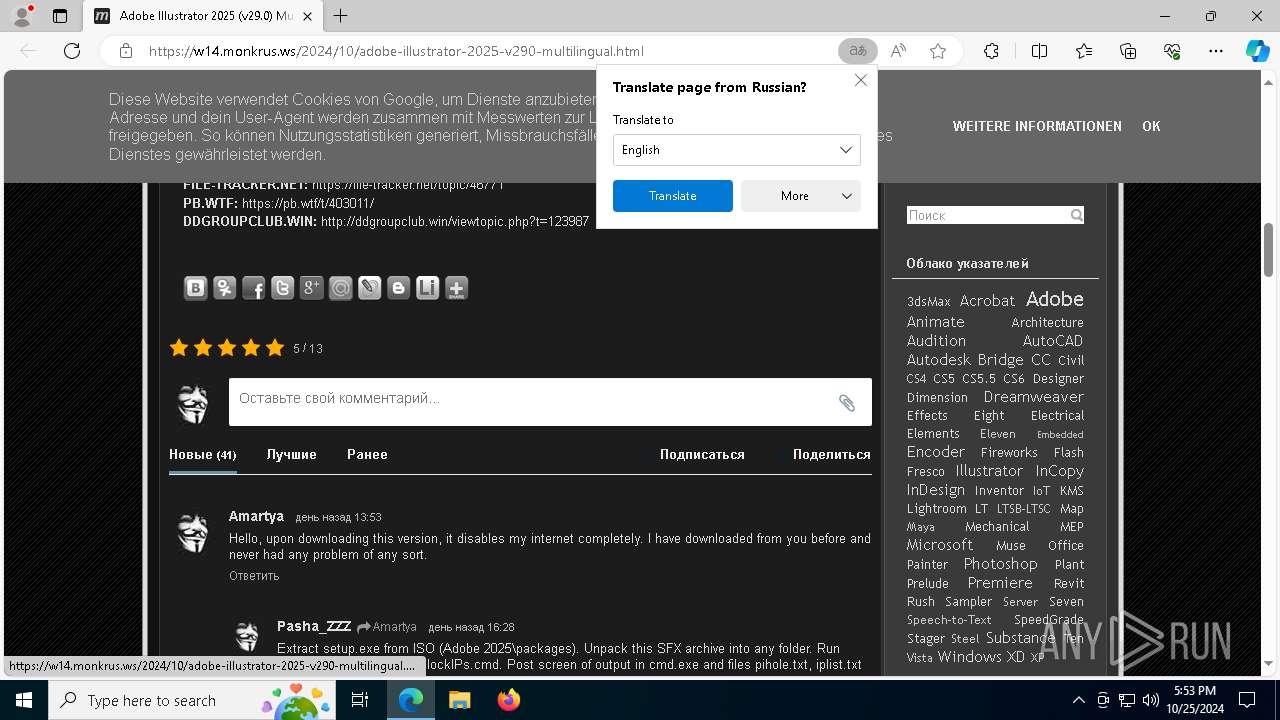The height and width of the screenshot is (720, 1280).
Task: Open Browser essentials heart icon
Action: click(1172, 51)
